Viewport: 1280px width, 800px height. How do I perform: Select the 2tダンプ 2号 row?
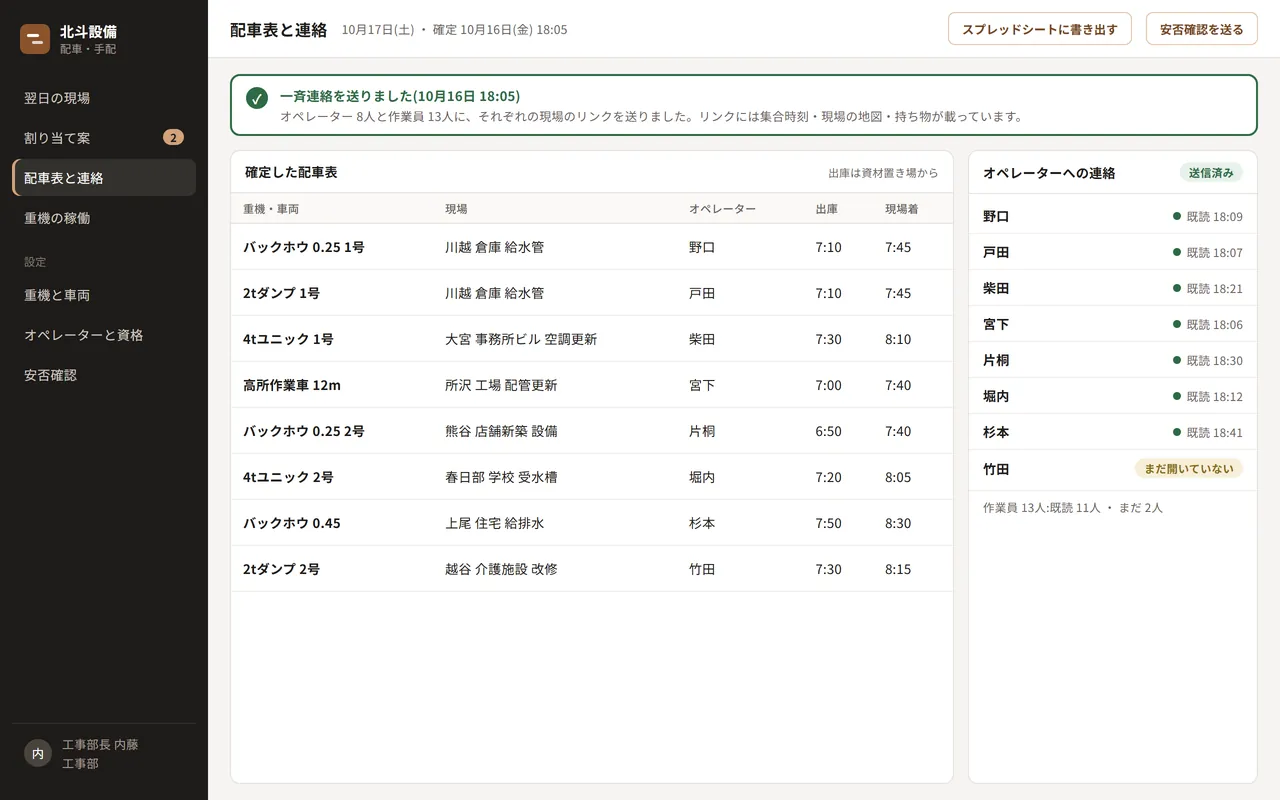(592, 569)
